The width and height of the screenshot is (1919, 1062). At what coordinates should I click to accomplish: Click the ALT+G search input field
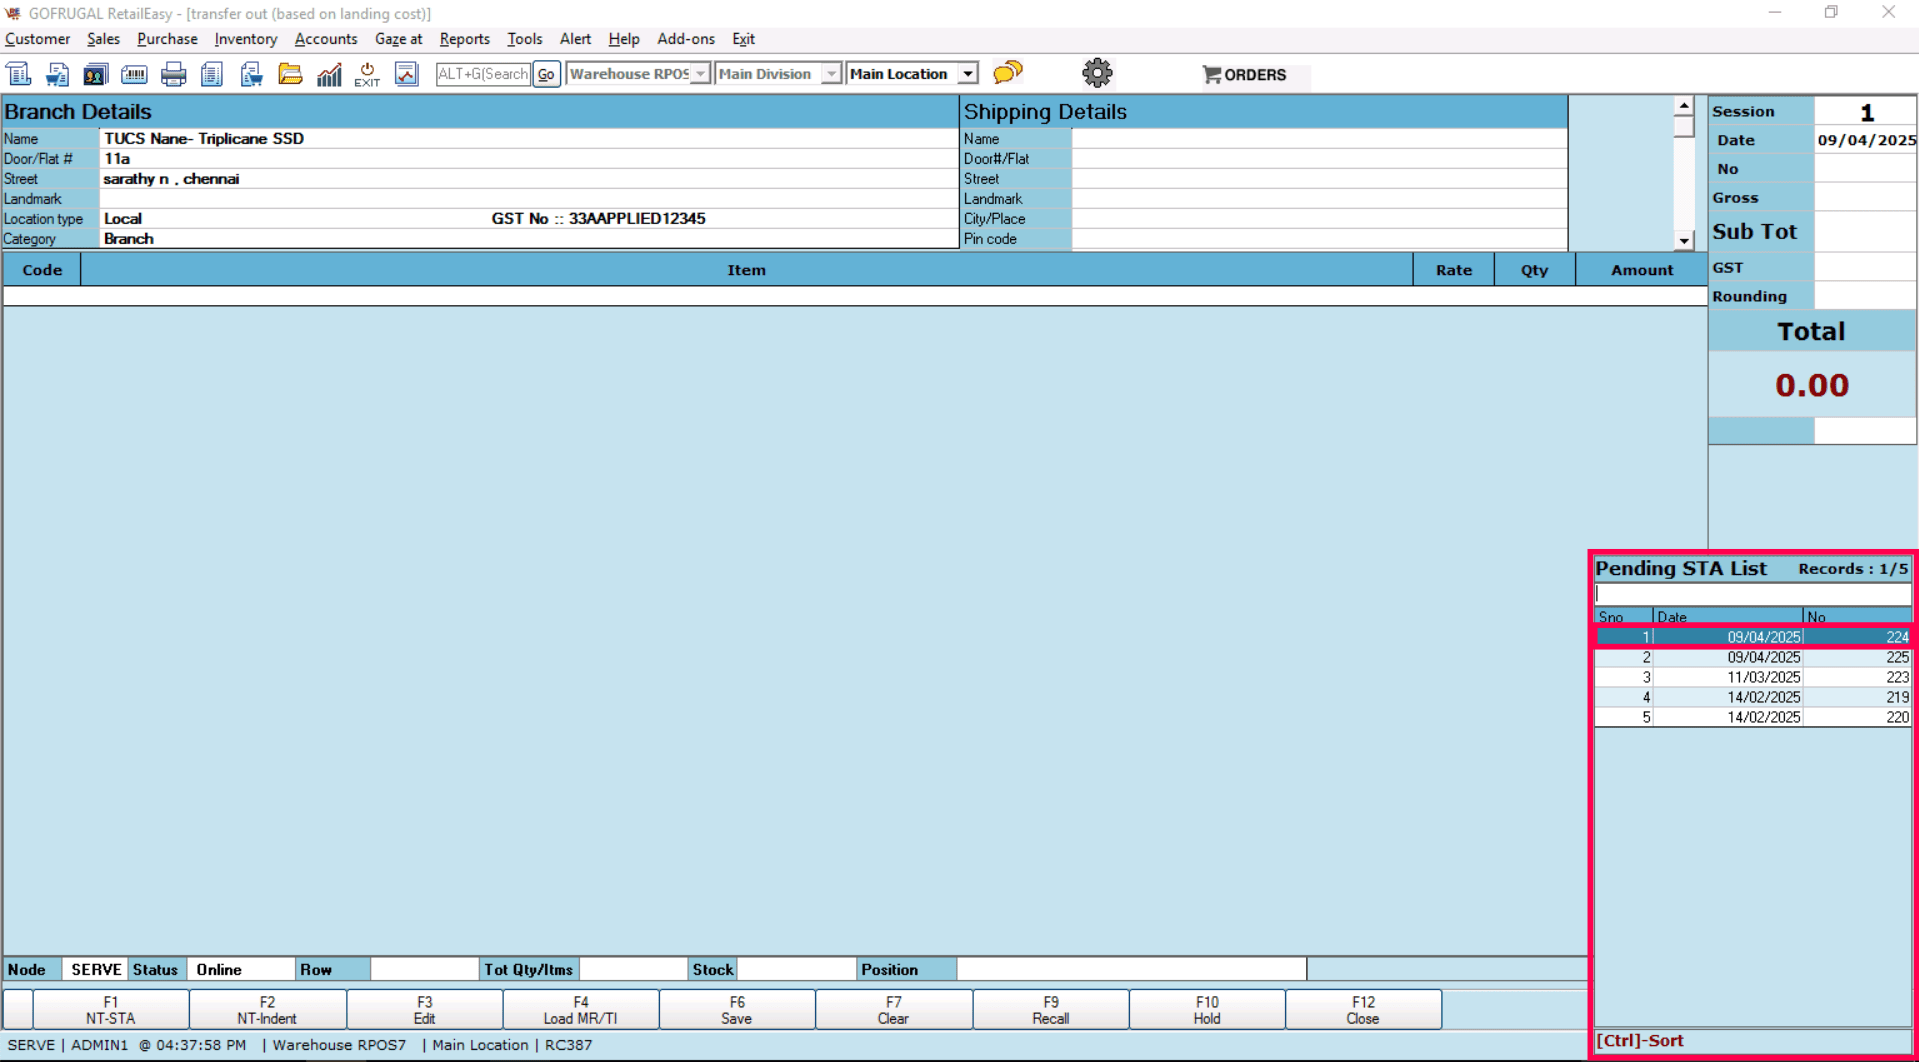tap(483, 74)
